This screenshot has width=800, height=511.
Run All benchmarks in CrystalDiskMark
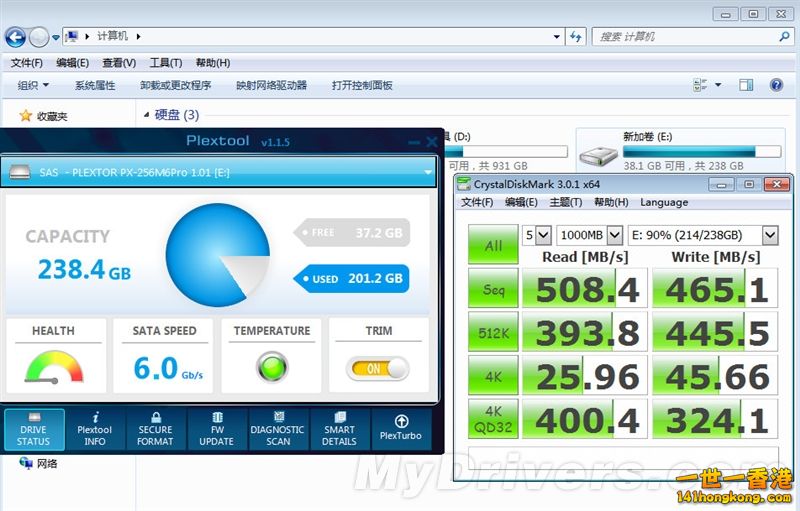[x=493, y=245]
